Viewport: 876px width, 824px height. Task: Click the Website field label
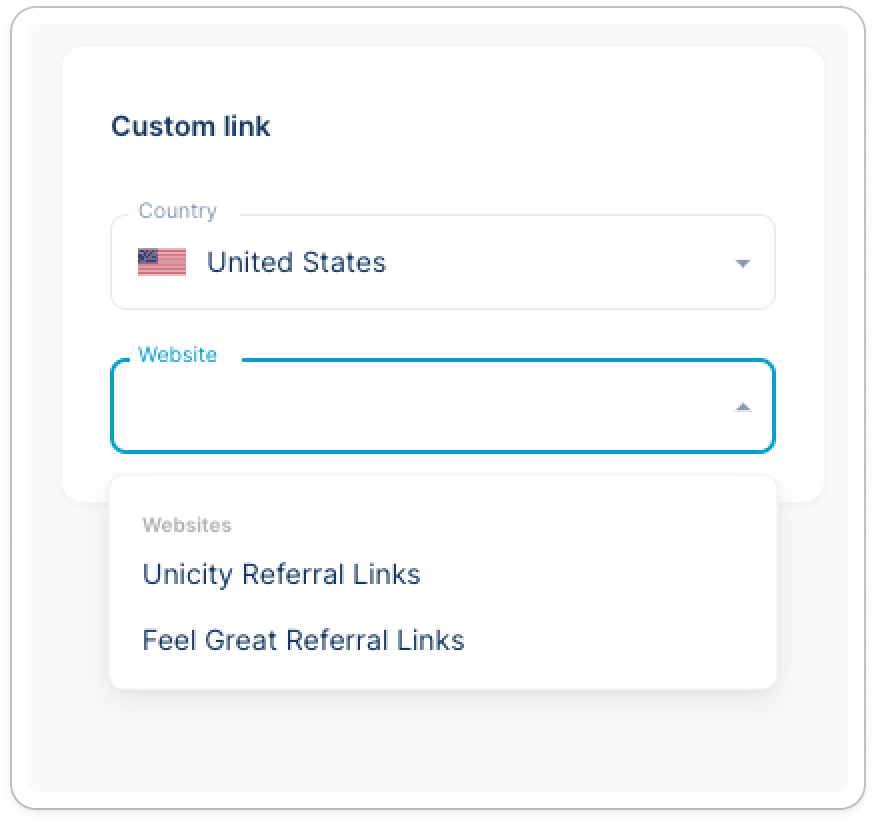177,355
